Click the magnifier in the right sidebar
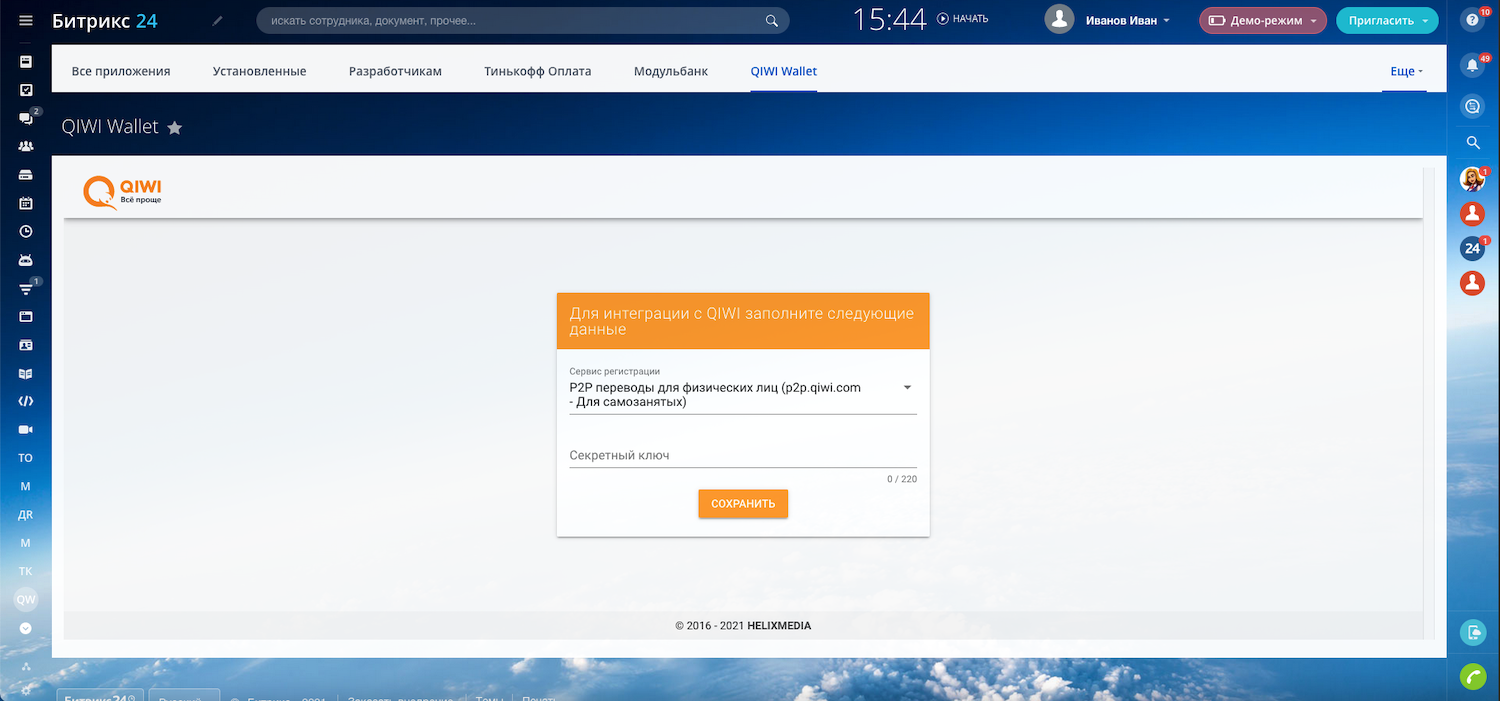The image size is (1500, 701). (x=1472, y=143)
